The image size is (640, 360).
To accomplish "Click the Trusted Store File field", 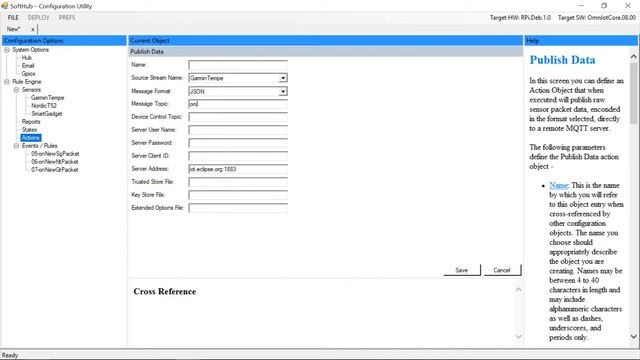I will [238, 182].
